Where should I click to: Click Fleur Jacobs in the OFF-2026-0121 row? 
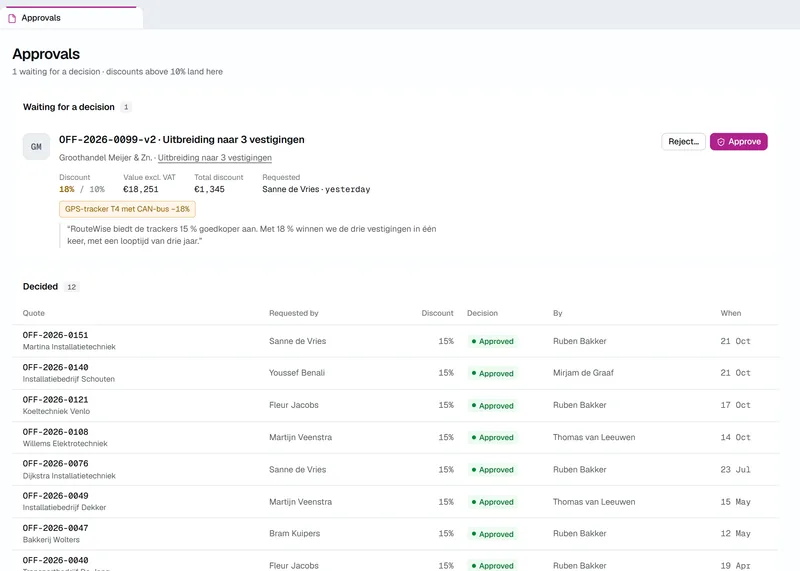pos(294,405)
